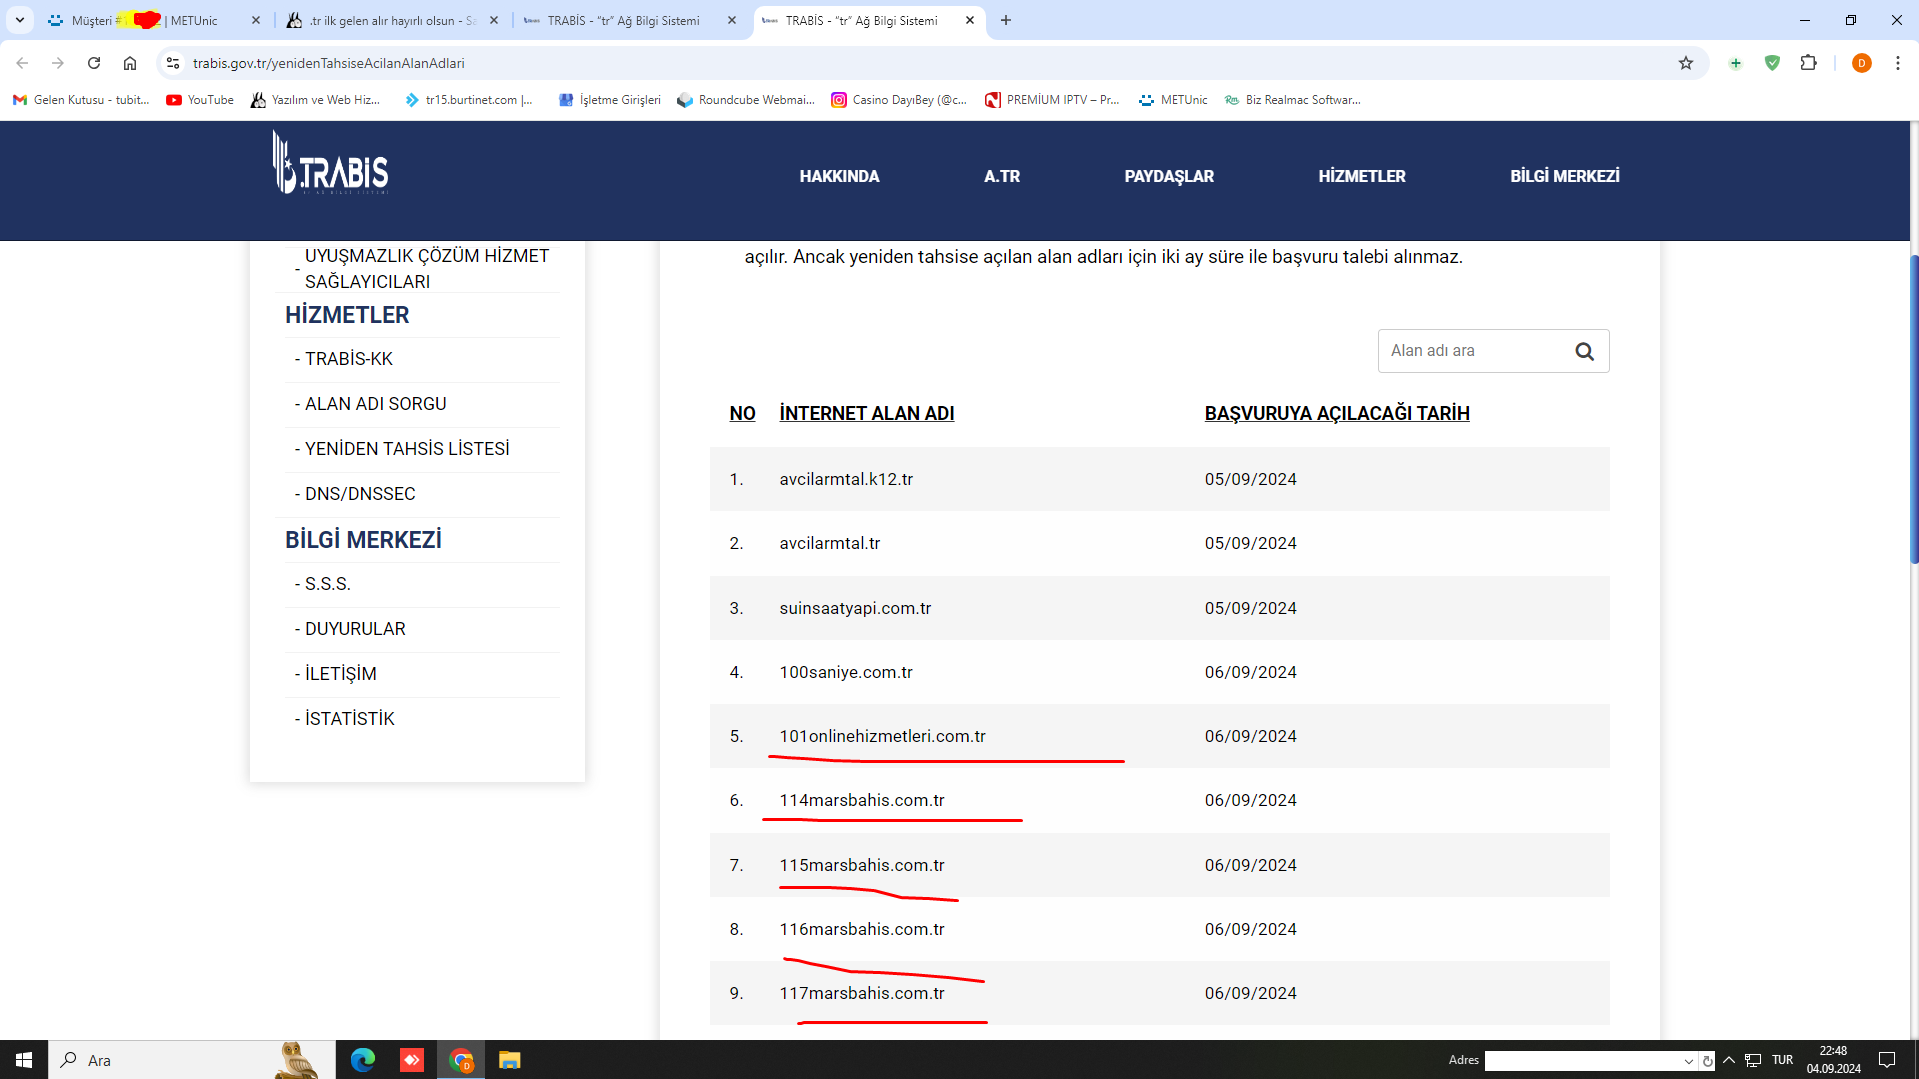Open the A.TR navigation menu
The width and height of the screenshot is (1919, 1079).
click(1002, 177)
